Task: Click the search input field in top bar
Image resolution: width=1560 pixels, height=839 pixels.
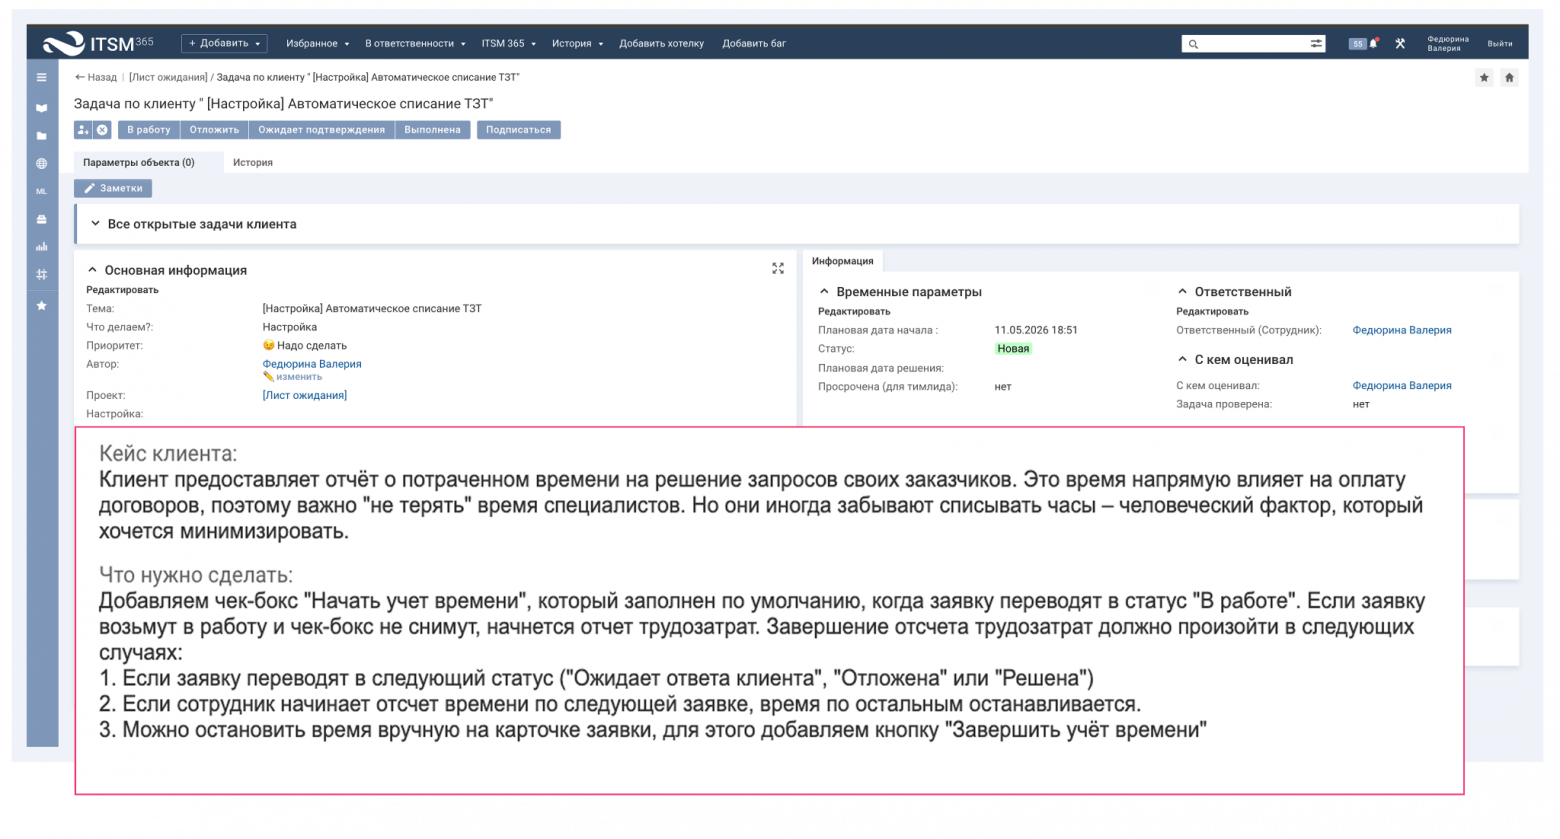Action: (x=1254, y=44)
